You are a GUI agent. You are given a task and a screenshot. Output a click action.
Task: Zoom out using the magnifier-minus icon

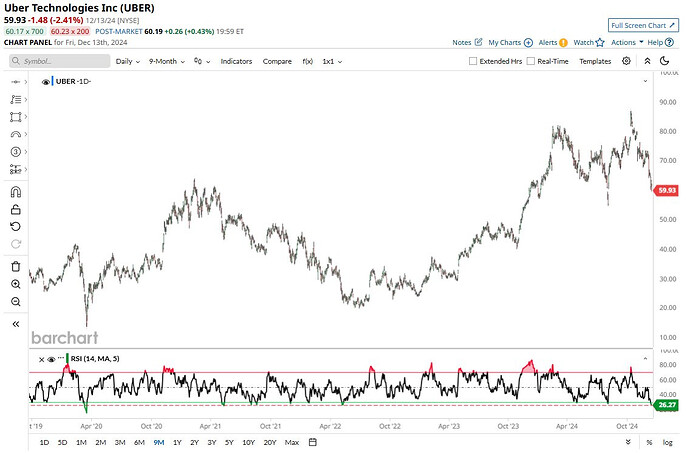(15, 301)
